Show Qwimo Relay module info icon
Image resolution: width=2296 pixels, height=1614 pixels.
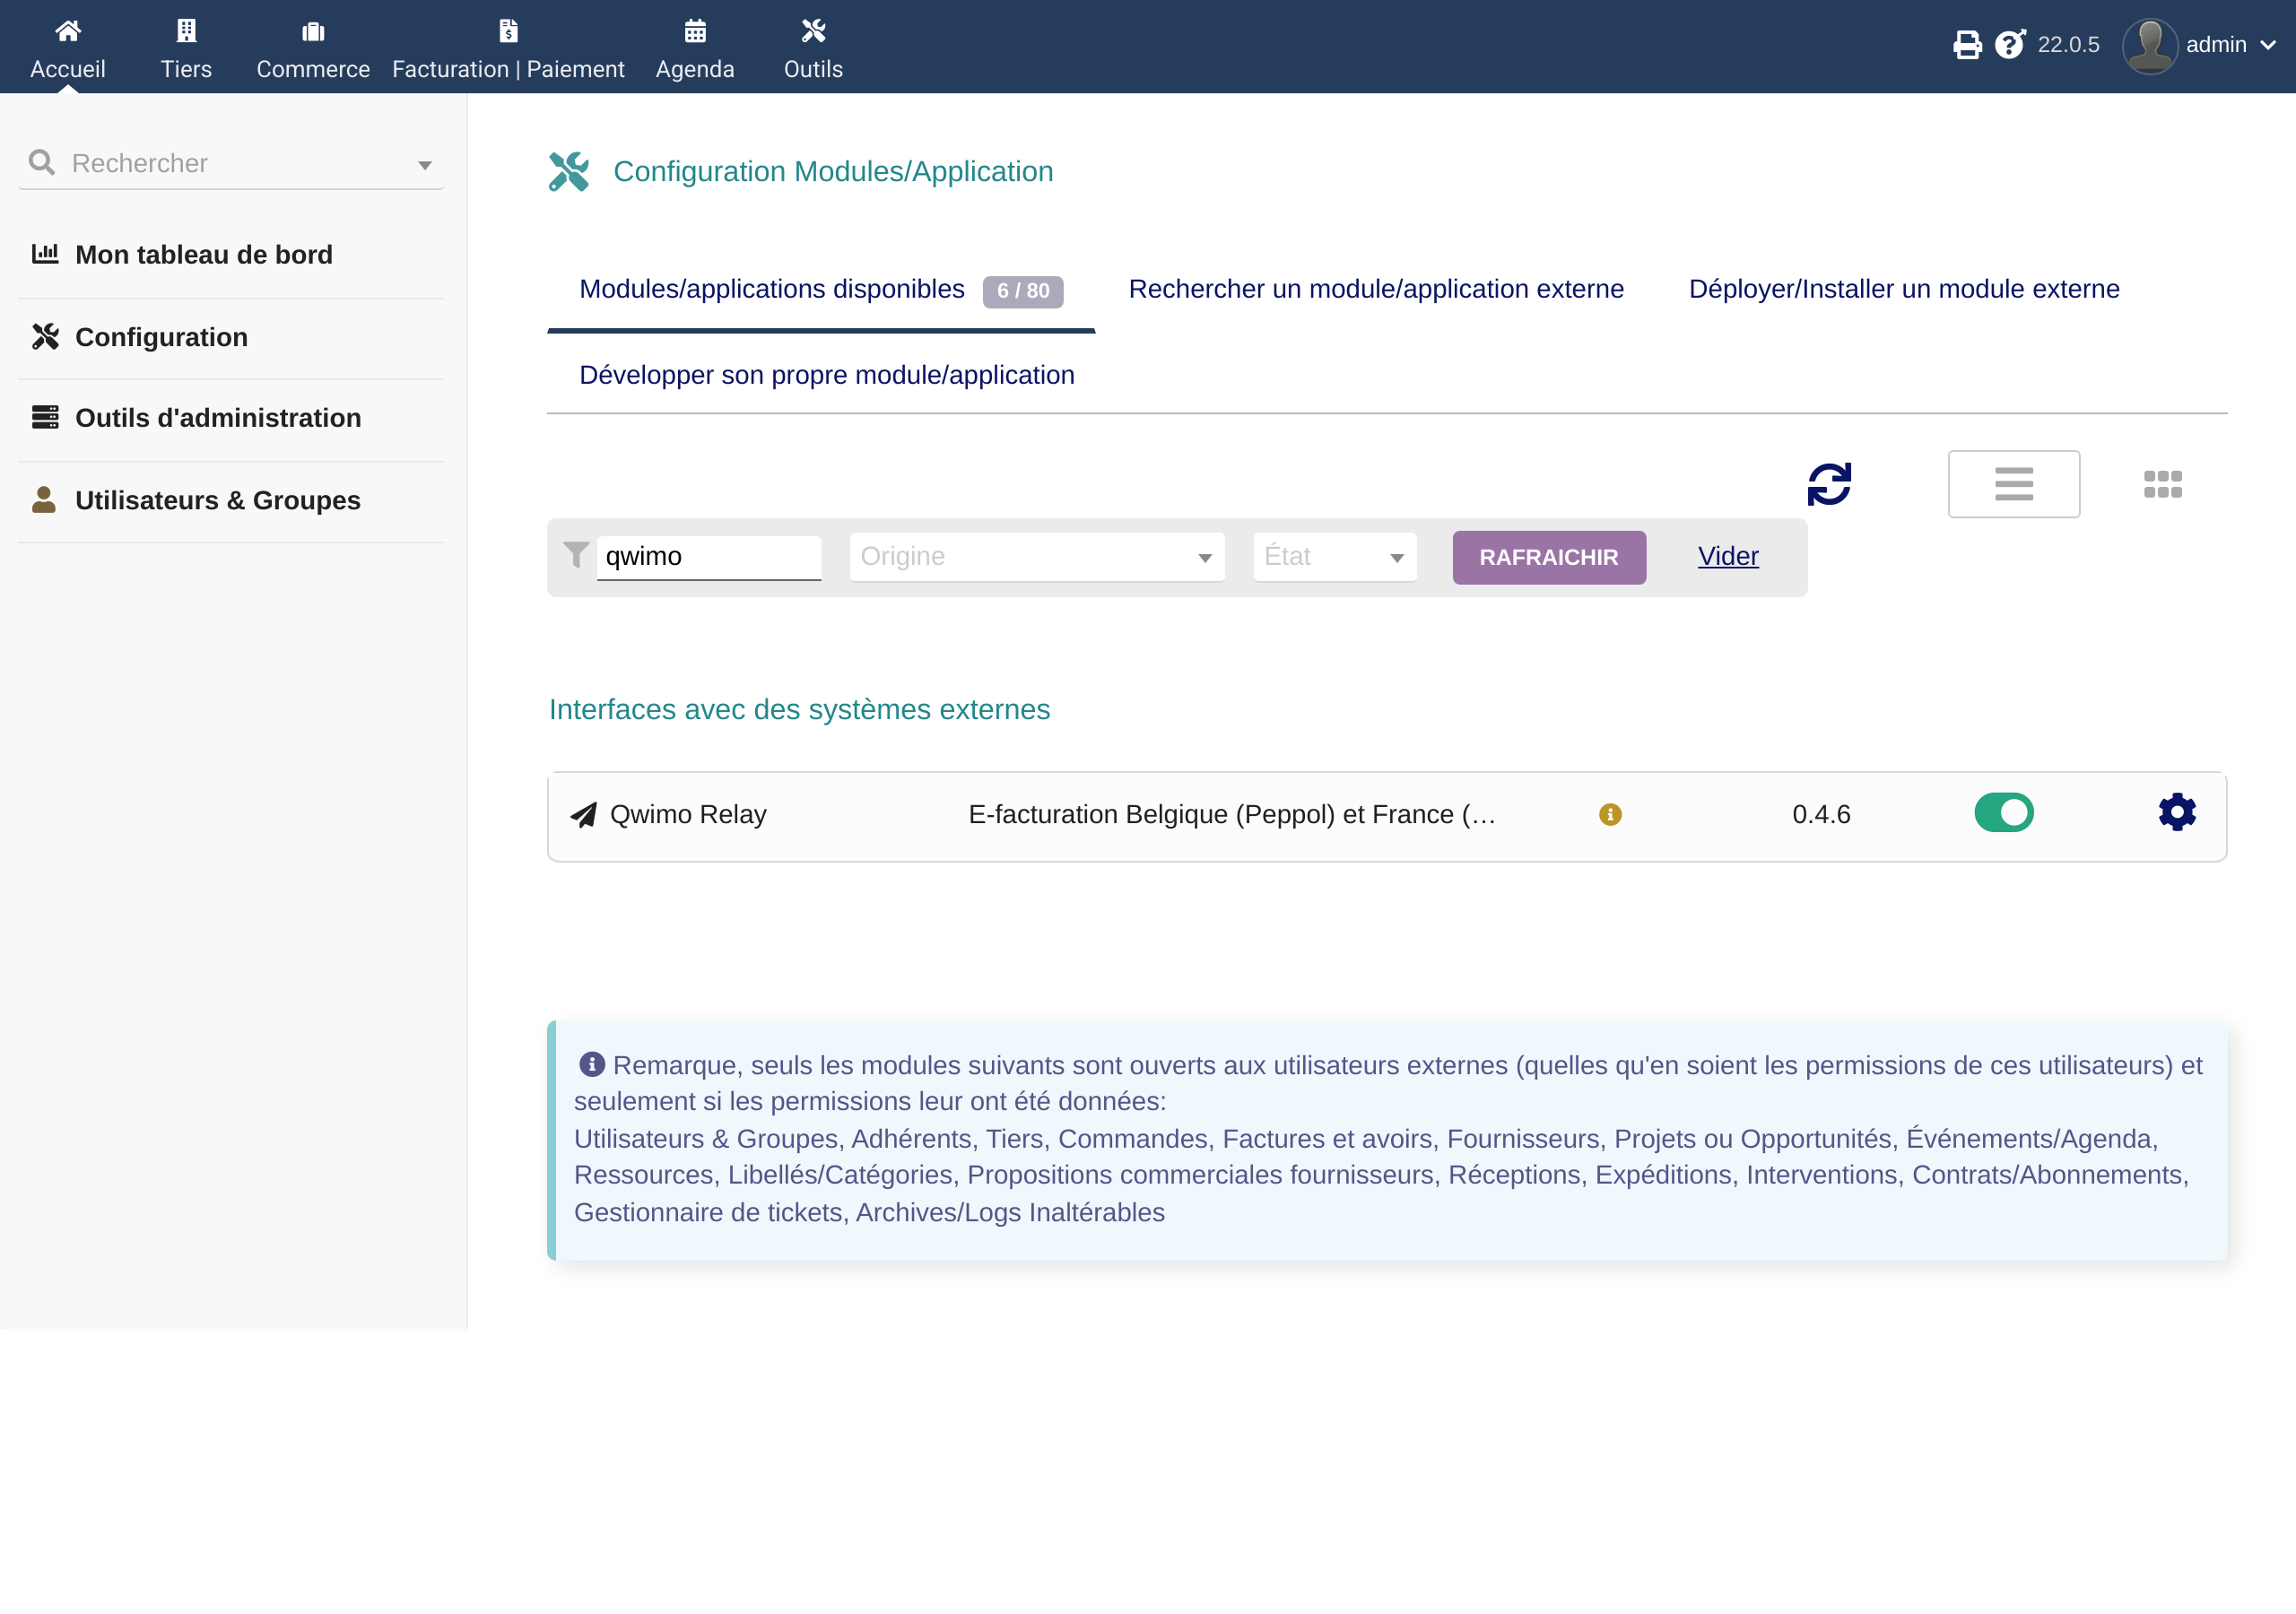(x=1610, y=815)
